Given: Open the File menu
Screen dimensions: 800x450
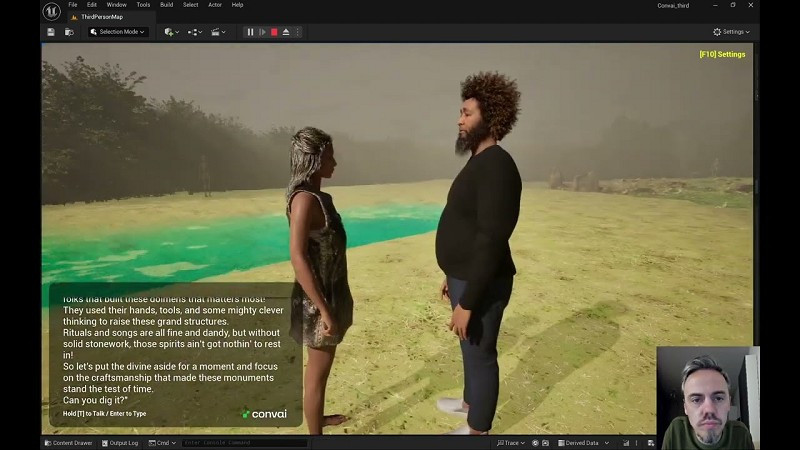Looking at the screenshot, I should (x=72, y=5).
